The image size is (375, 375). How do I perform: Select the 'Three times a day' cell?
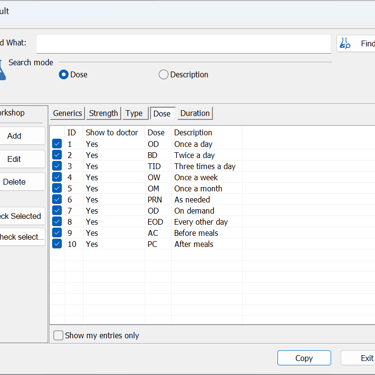click(205, 166)
